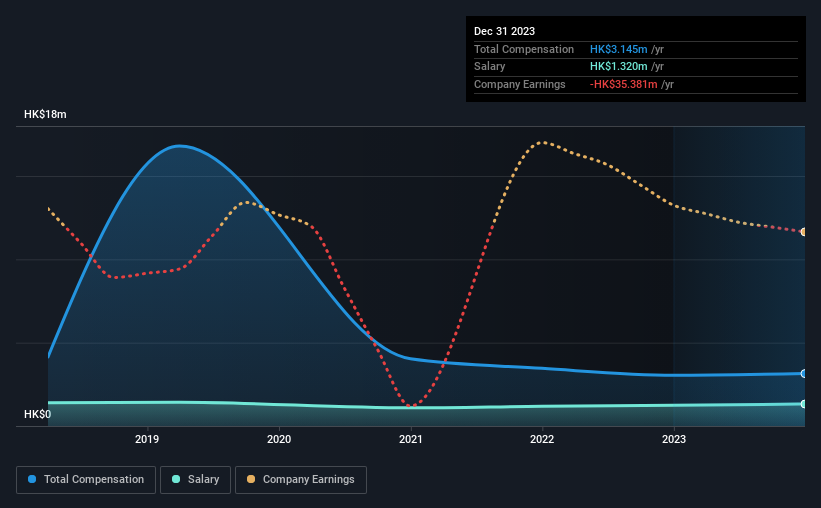Viewport: 821px width, 508px height.
Task: Click the HK$1.320m salary value
Action: (x=618, y=67)
